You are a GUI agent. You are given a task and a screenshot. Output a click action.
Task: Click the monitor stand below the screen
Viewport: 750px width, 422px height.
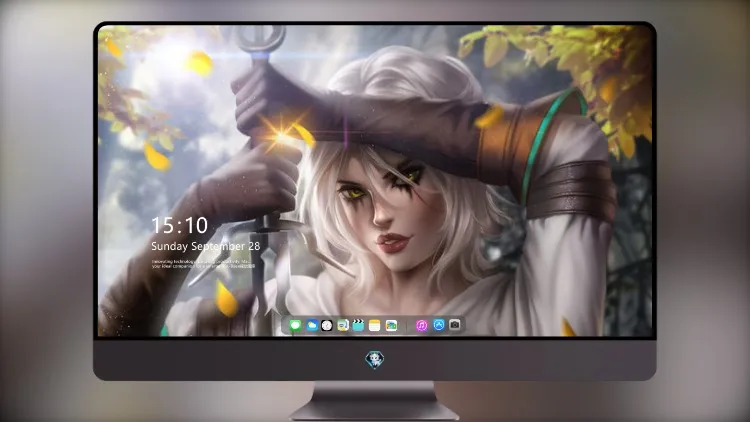click(374, 401)
